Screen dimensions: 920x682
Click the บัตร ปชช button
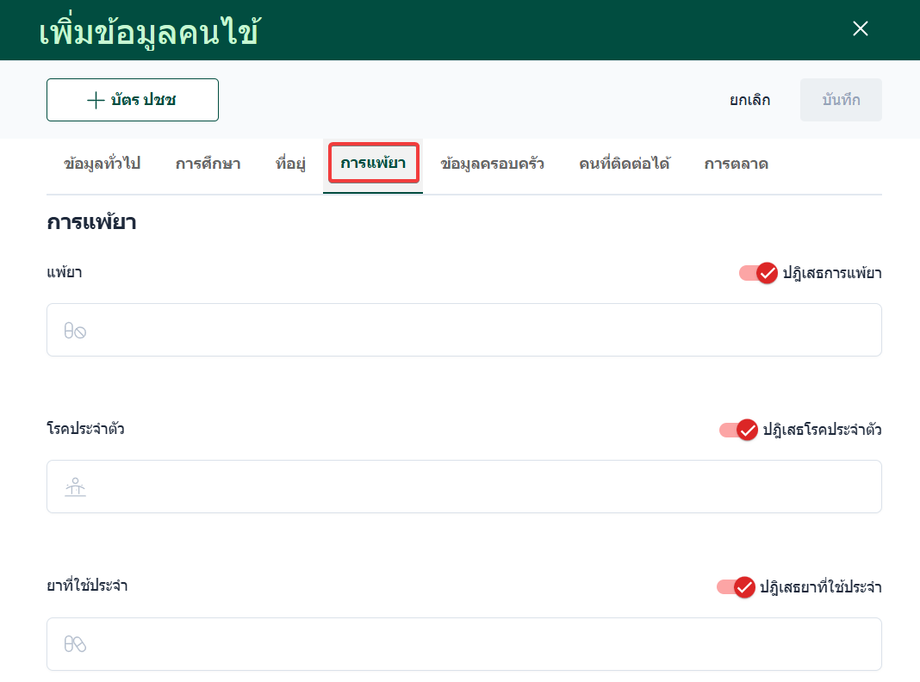click(x=133, y=100)
